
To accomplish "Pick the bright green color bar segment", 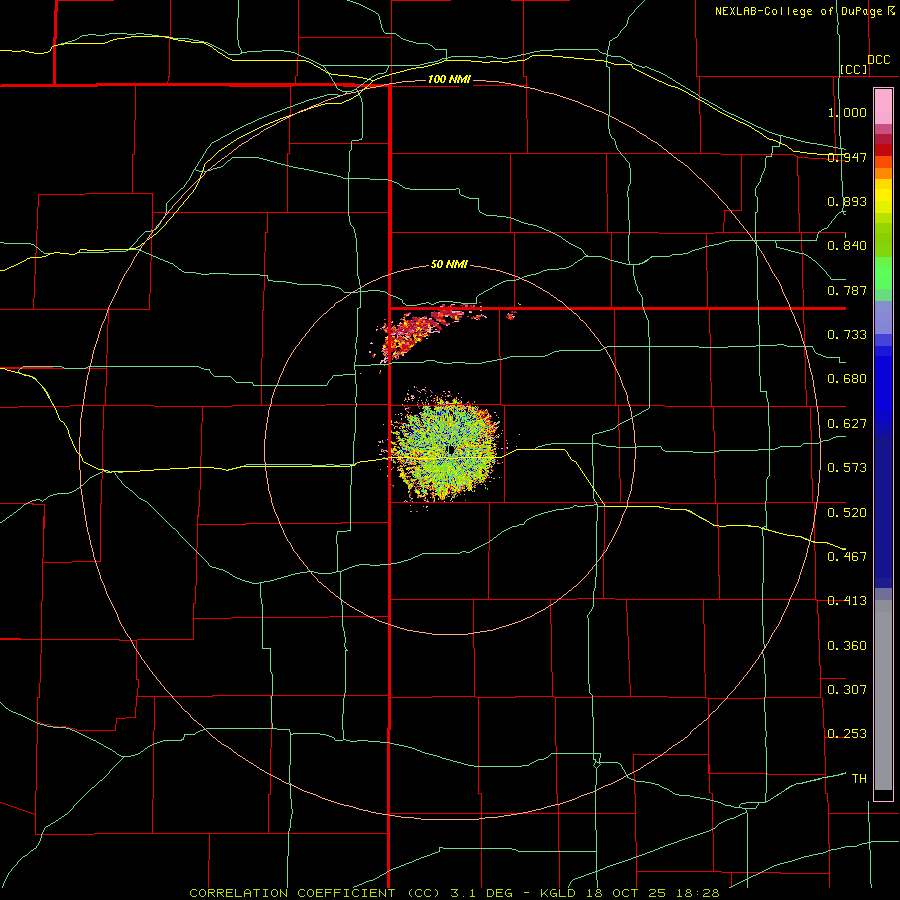I will (883, 273).
